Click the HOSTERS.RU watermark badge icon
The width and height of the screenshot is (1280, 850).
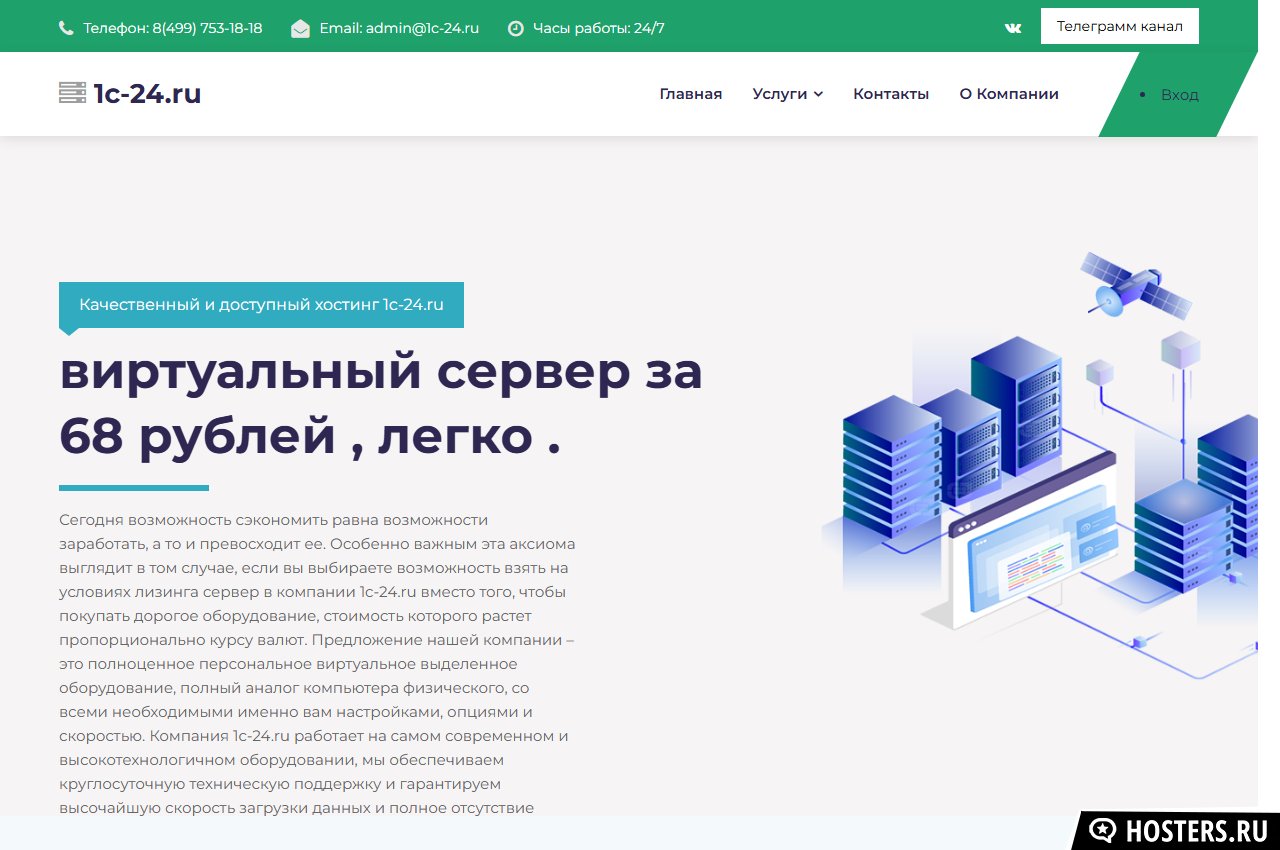click(1103, 830)
